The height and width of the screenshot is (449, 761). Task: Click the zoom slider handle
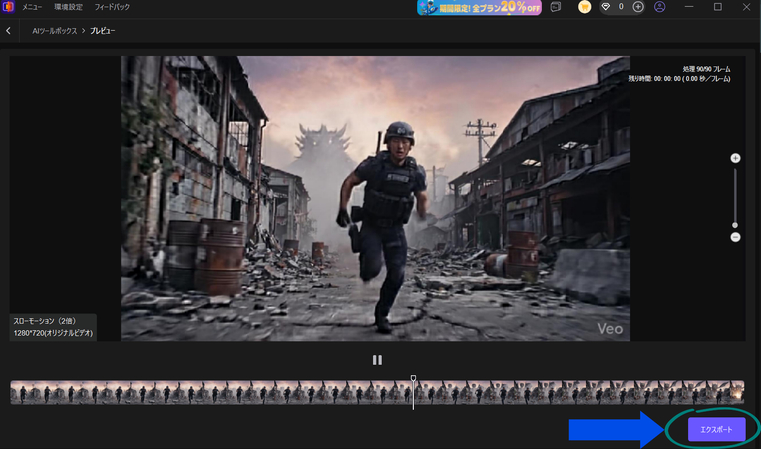[735, 225]
